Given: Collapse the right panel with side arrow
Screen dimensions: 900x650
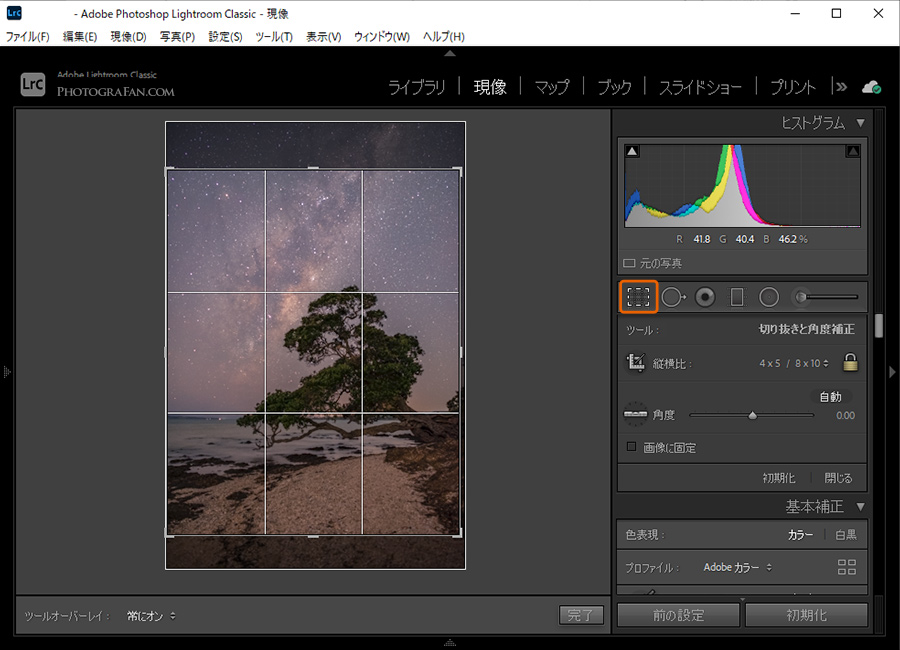Looking at the screenshot, I should coord(893,372).
